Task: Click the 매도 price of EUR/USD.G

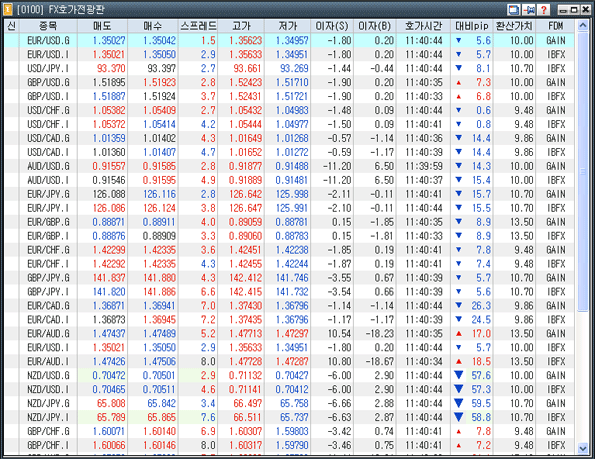Action: (109, 41)
